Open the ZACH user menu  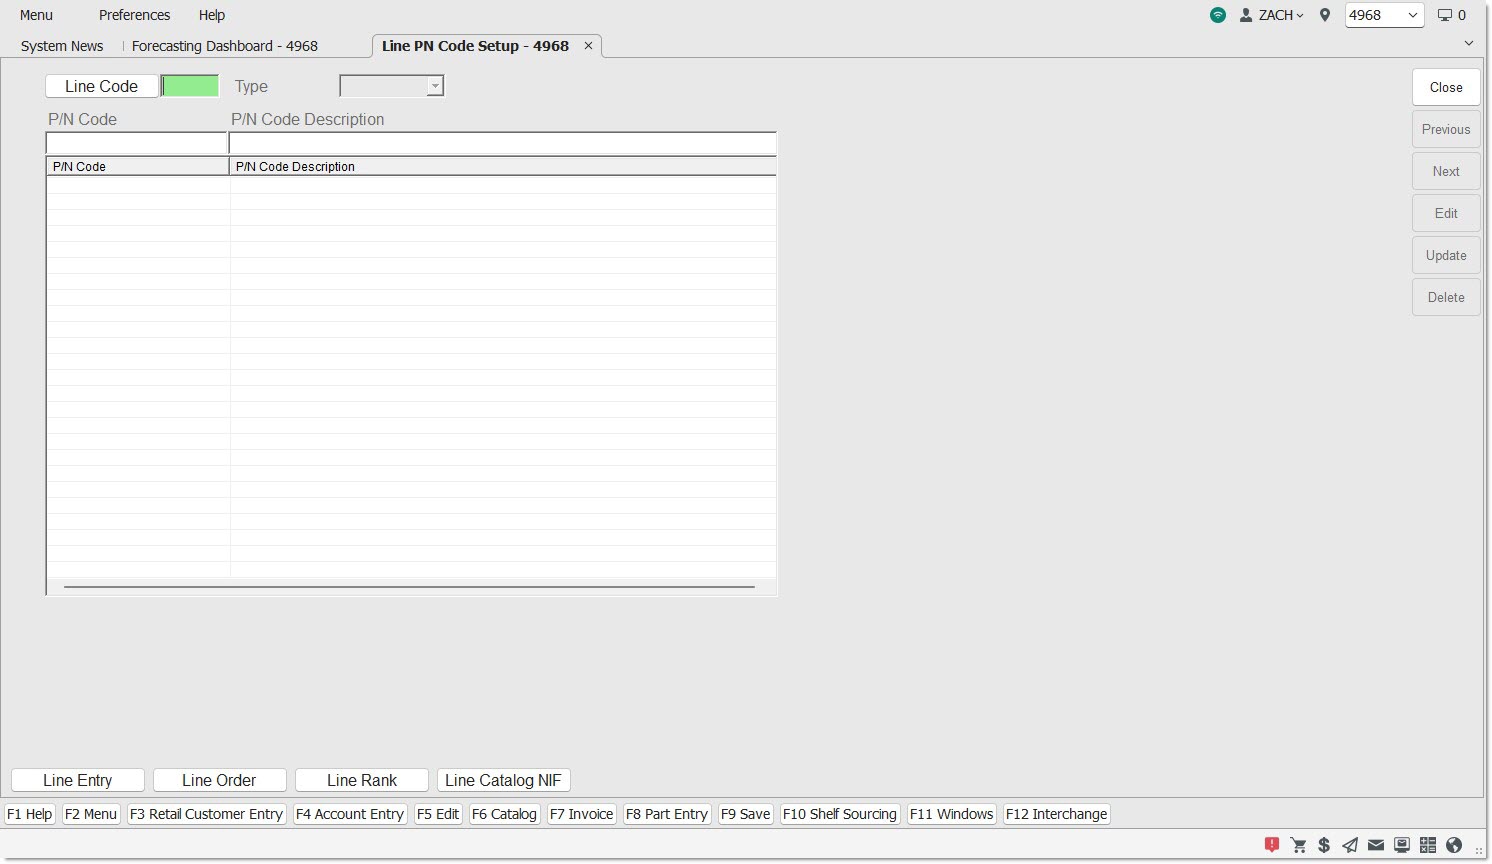pyautogui.click(x=1272, y=15)
